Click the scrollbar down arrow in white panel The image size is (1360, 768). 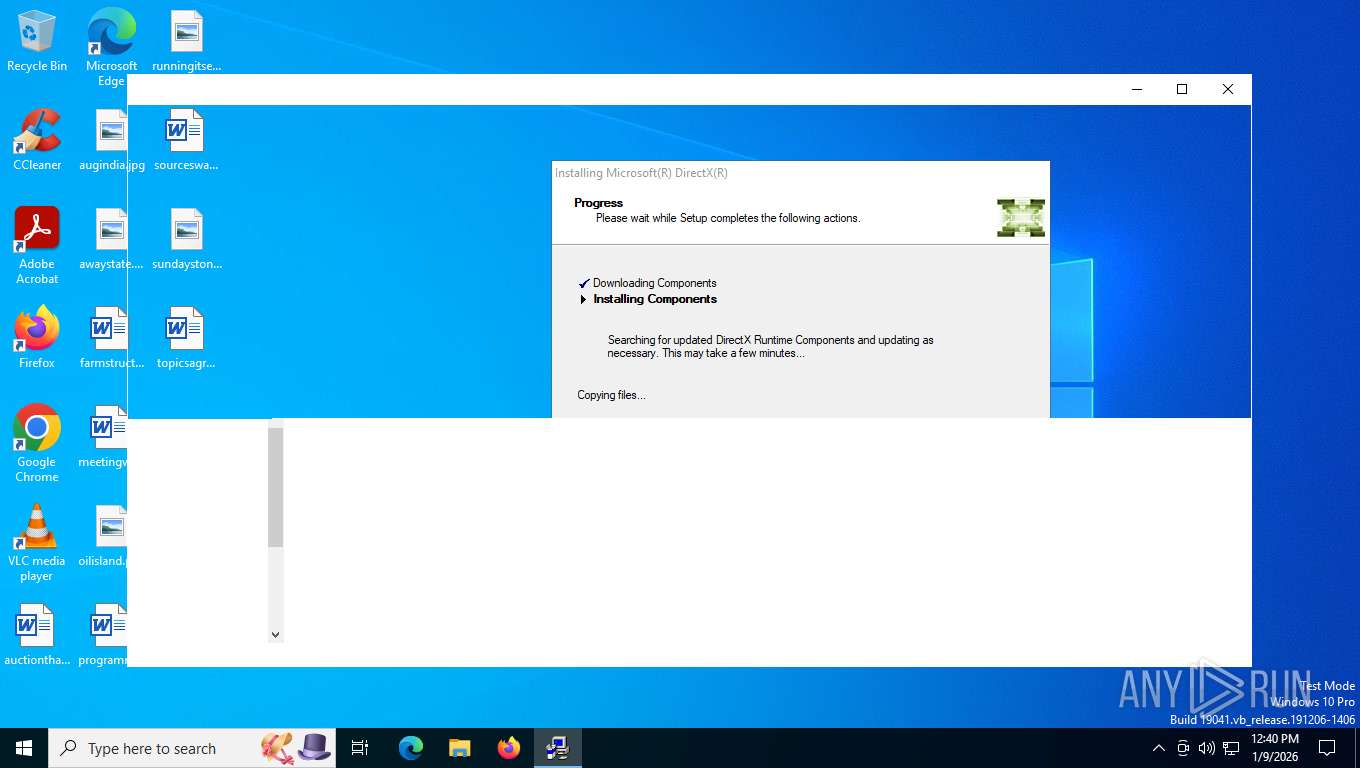click(x=276, y=634)
